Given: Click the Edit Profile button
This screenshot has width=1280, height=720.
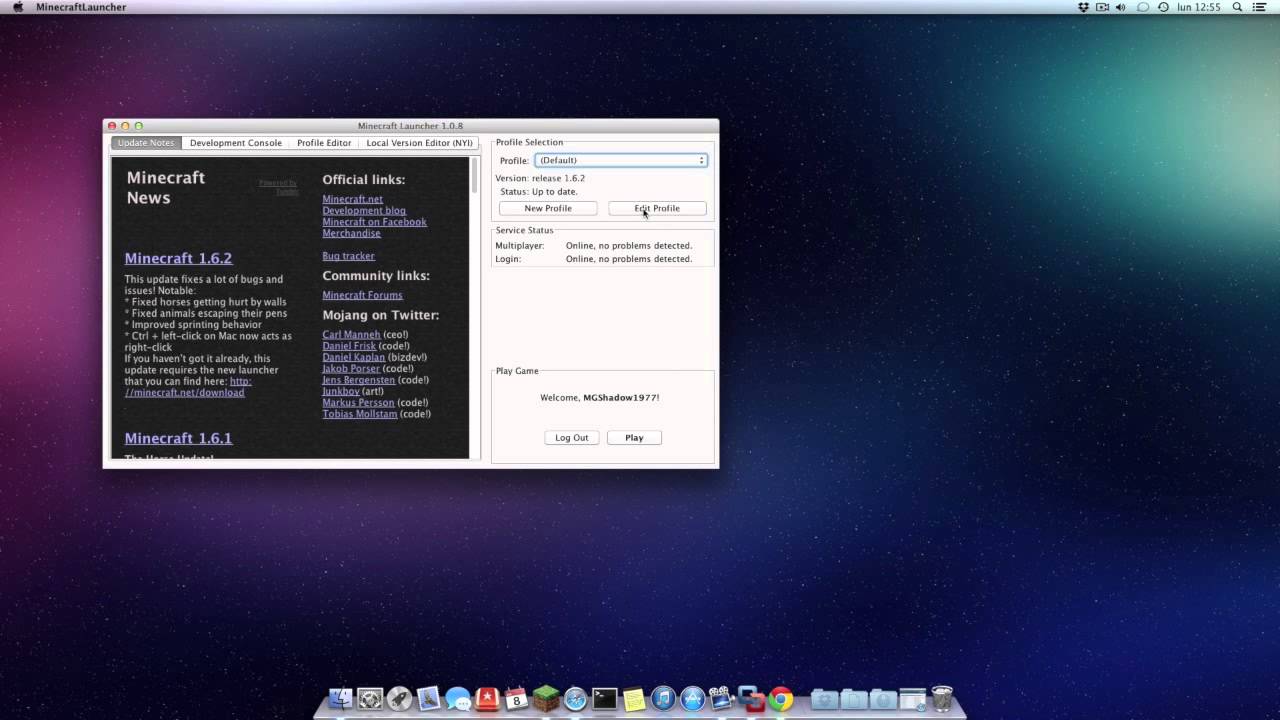Looking at the screenshot, I should point(657,208).
